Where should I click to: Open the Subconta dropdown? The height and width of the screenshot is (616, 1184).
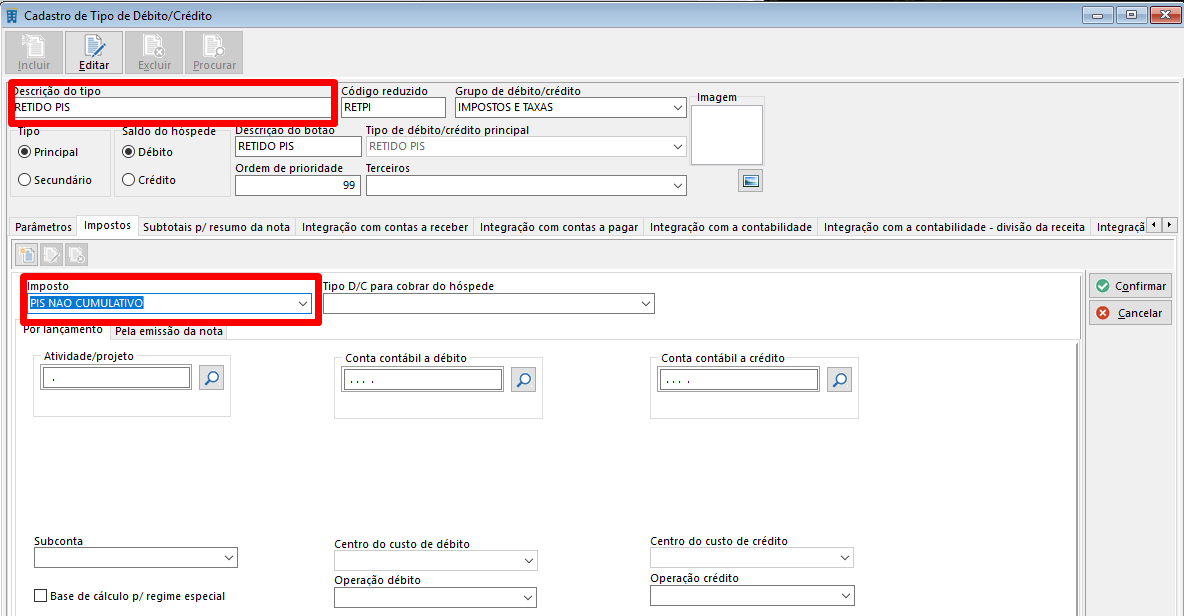click(x=229, y=558)
